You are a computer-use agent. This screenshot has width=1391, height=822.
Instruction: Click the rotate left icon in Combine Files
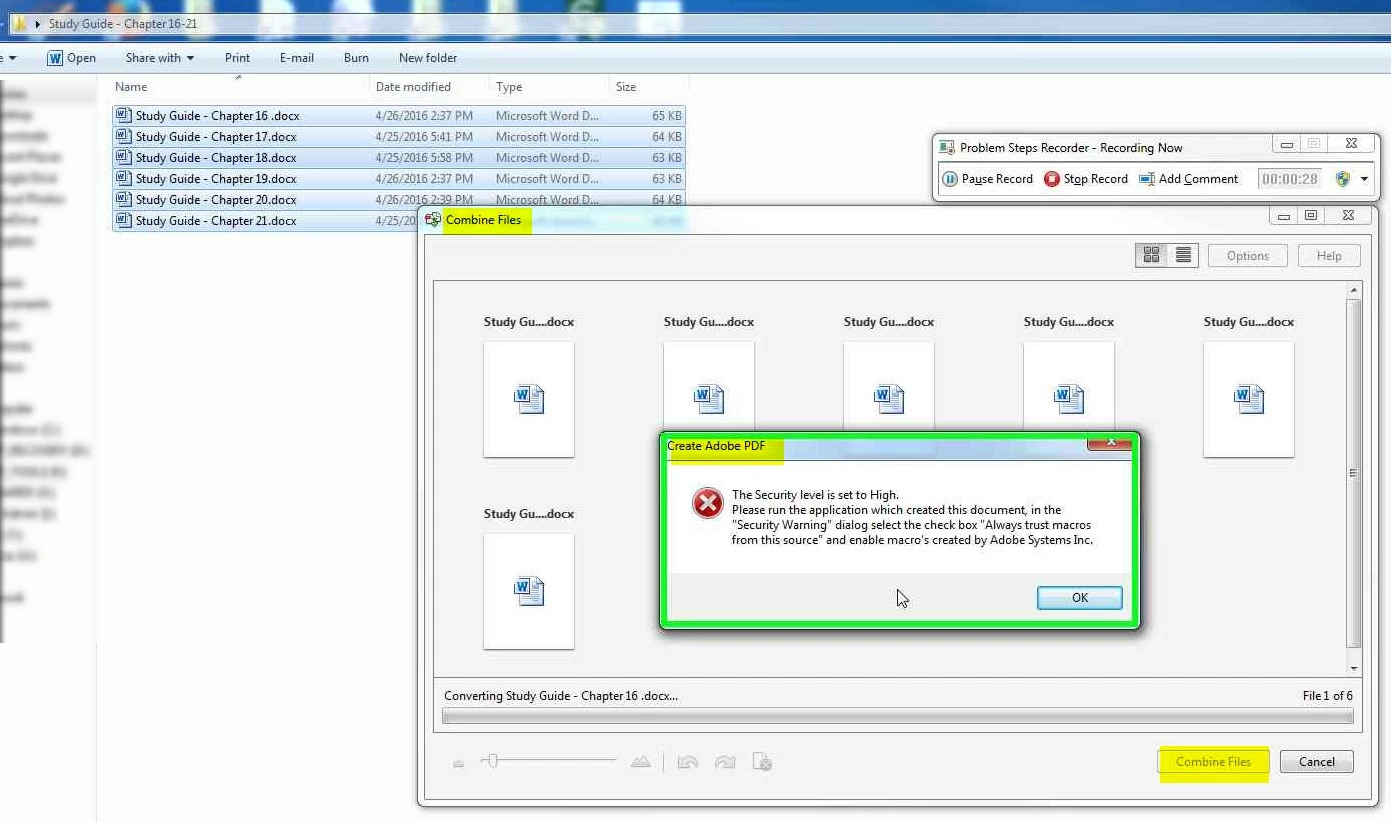point(687,762)
